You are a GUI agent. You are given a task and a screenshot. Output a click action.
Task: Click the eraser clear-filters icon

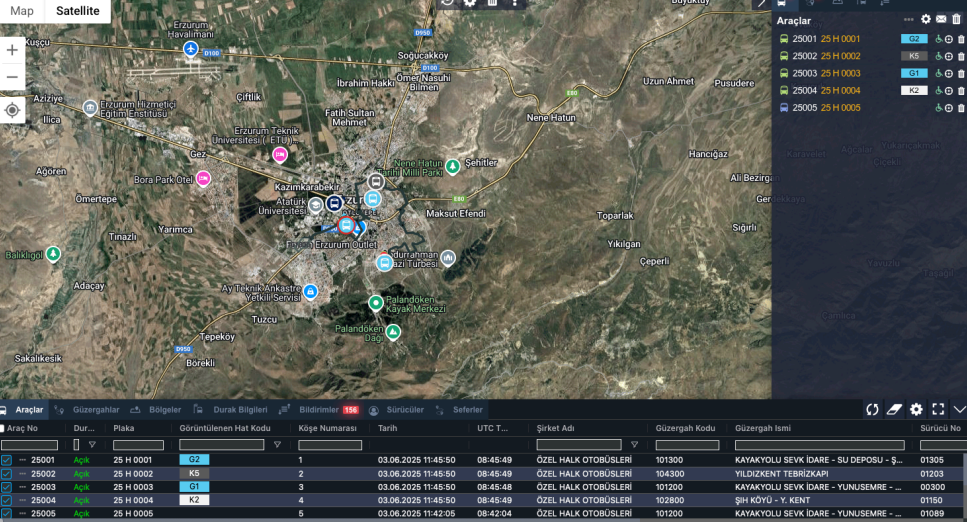point(894,409)
